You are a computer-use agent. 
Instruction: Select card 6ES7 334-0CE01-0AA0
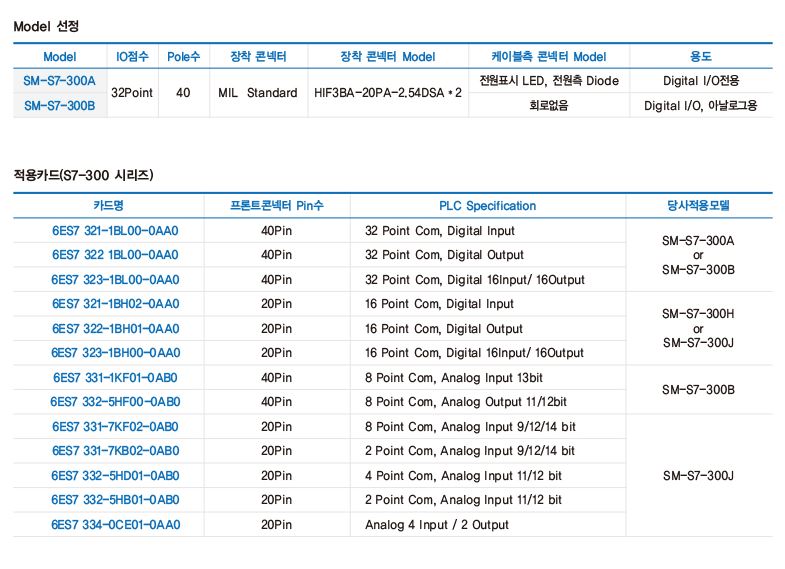[116, 525]
